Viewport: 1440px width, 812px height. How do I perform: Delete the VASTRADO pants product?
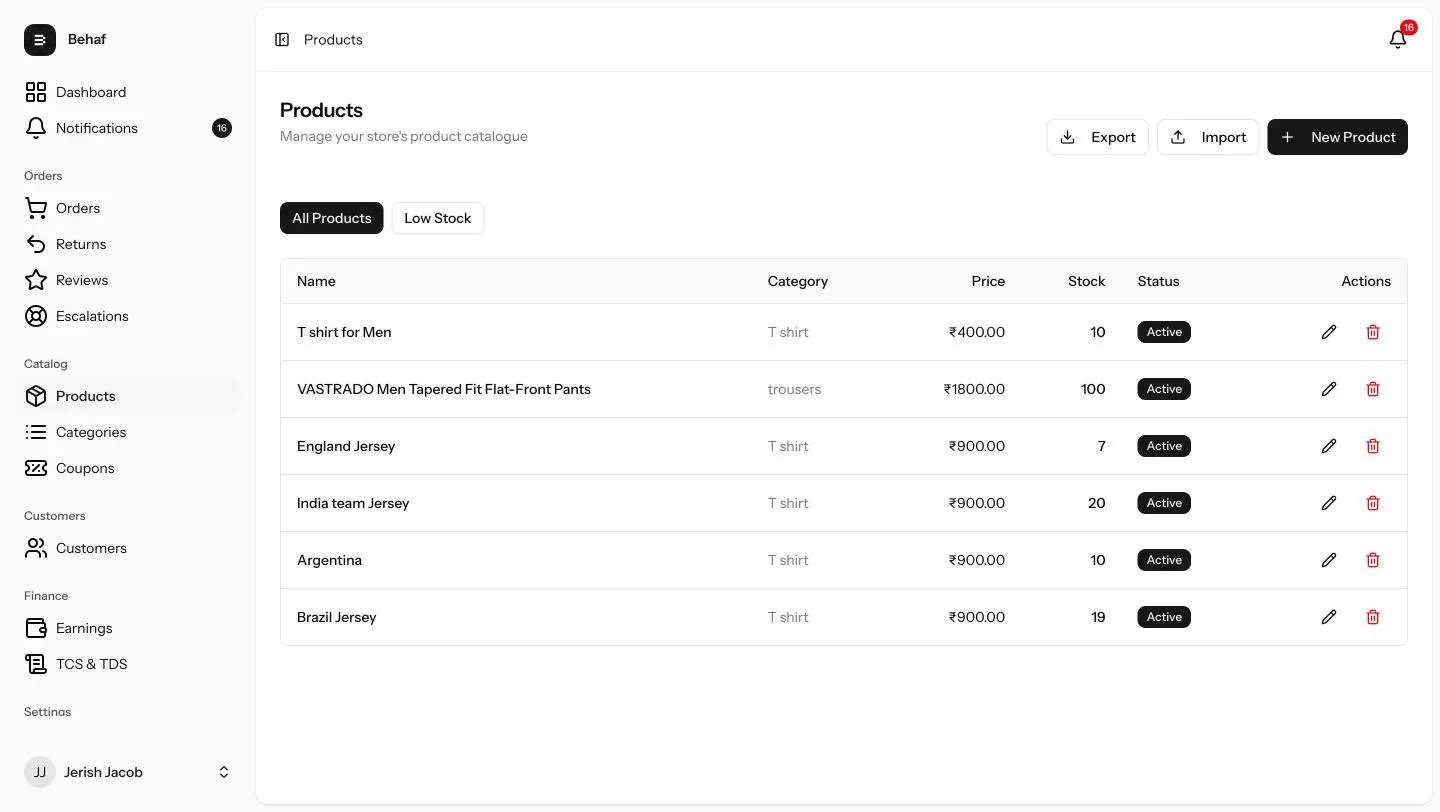pos(1373,389)
